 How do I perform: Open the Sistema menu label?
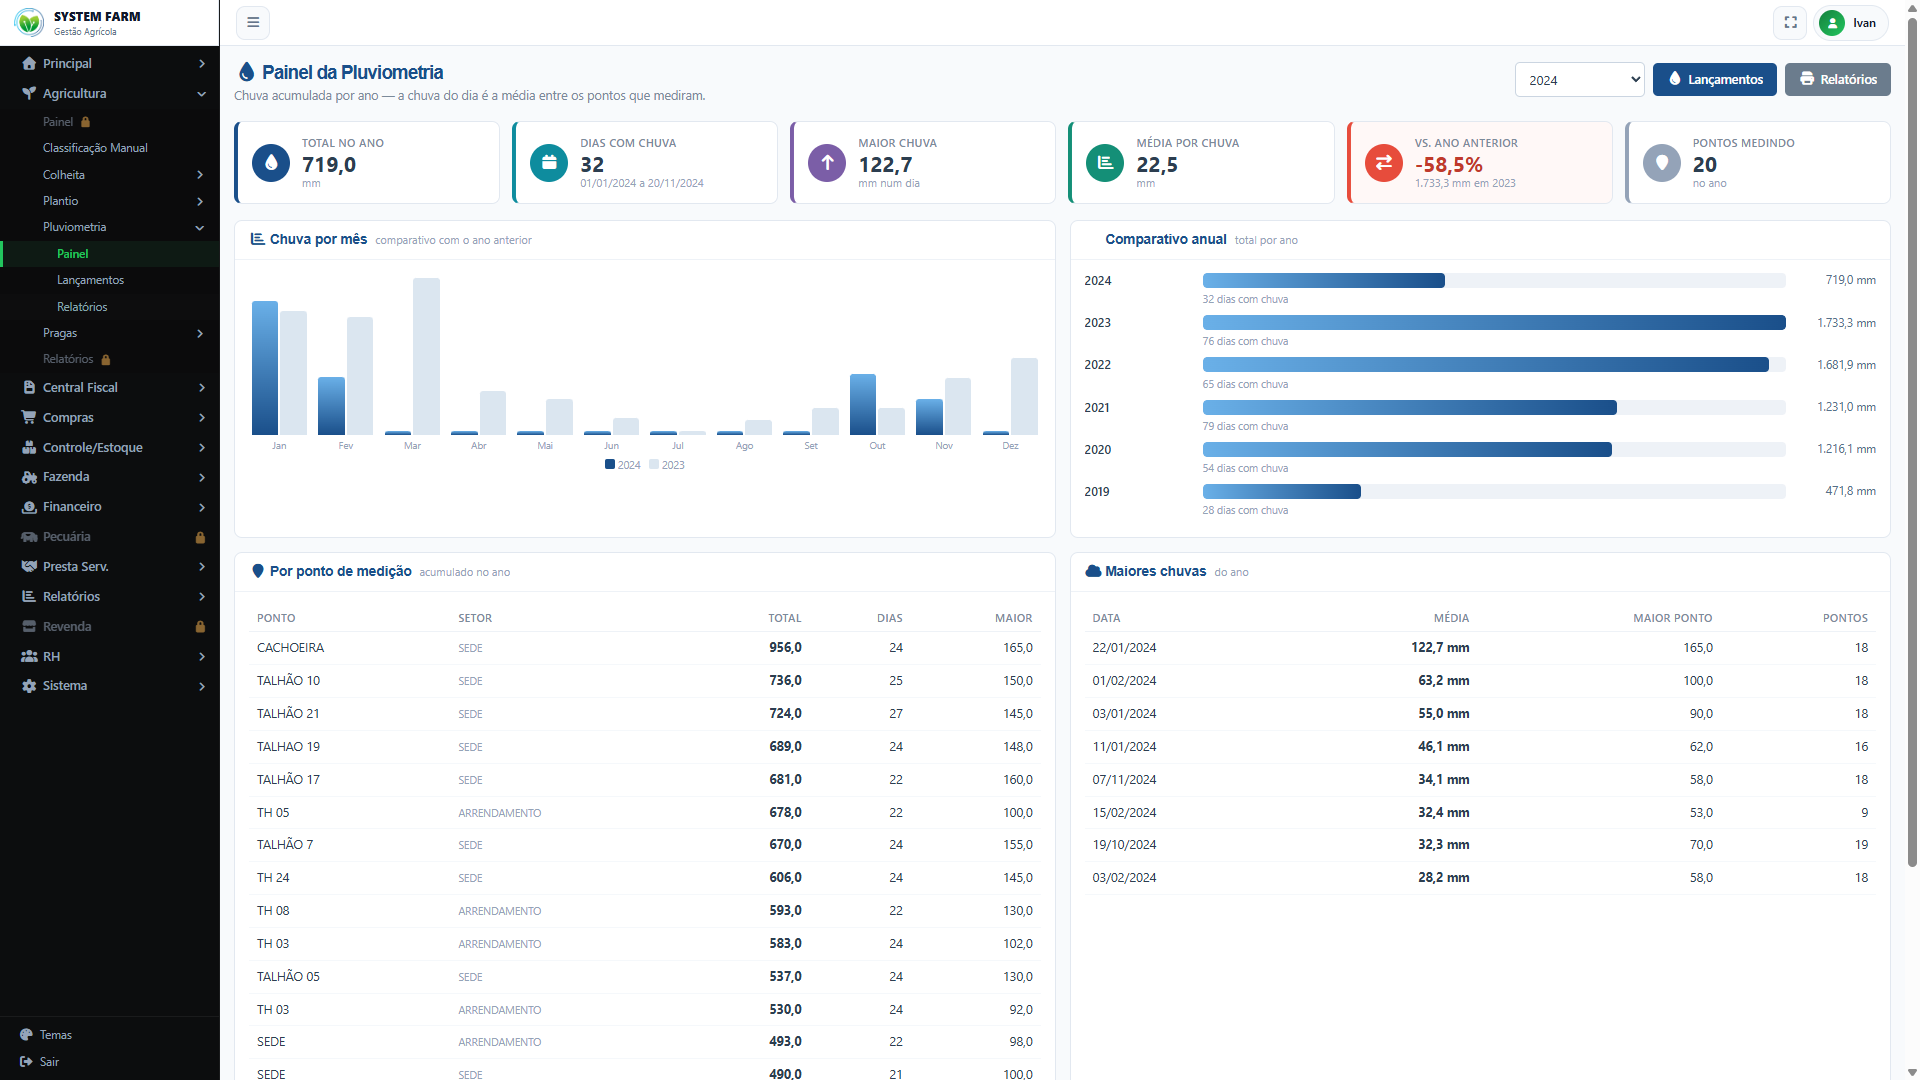click(x=65, y=686)
